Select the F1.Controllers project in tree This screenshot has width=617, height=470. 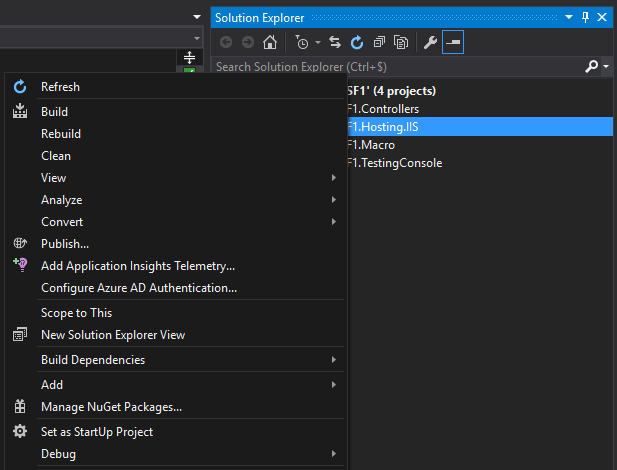383,109
